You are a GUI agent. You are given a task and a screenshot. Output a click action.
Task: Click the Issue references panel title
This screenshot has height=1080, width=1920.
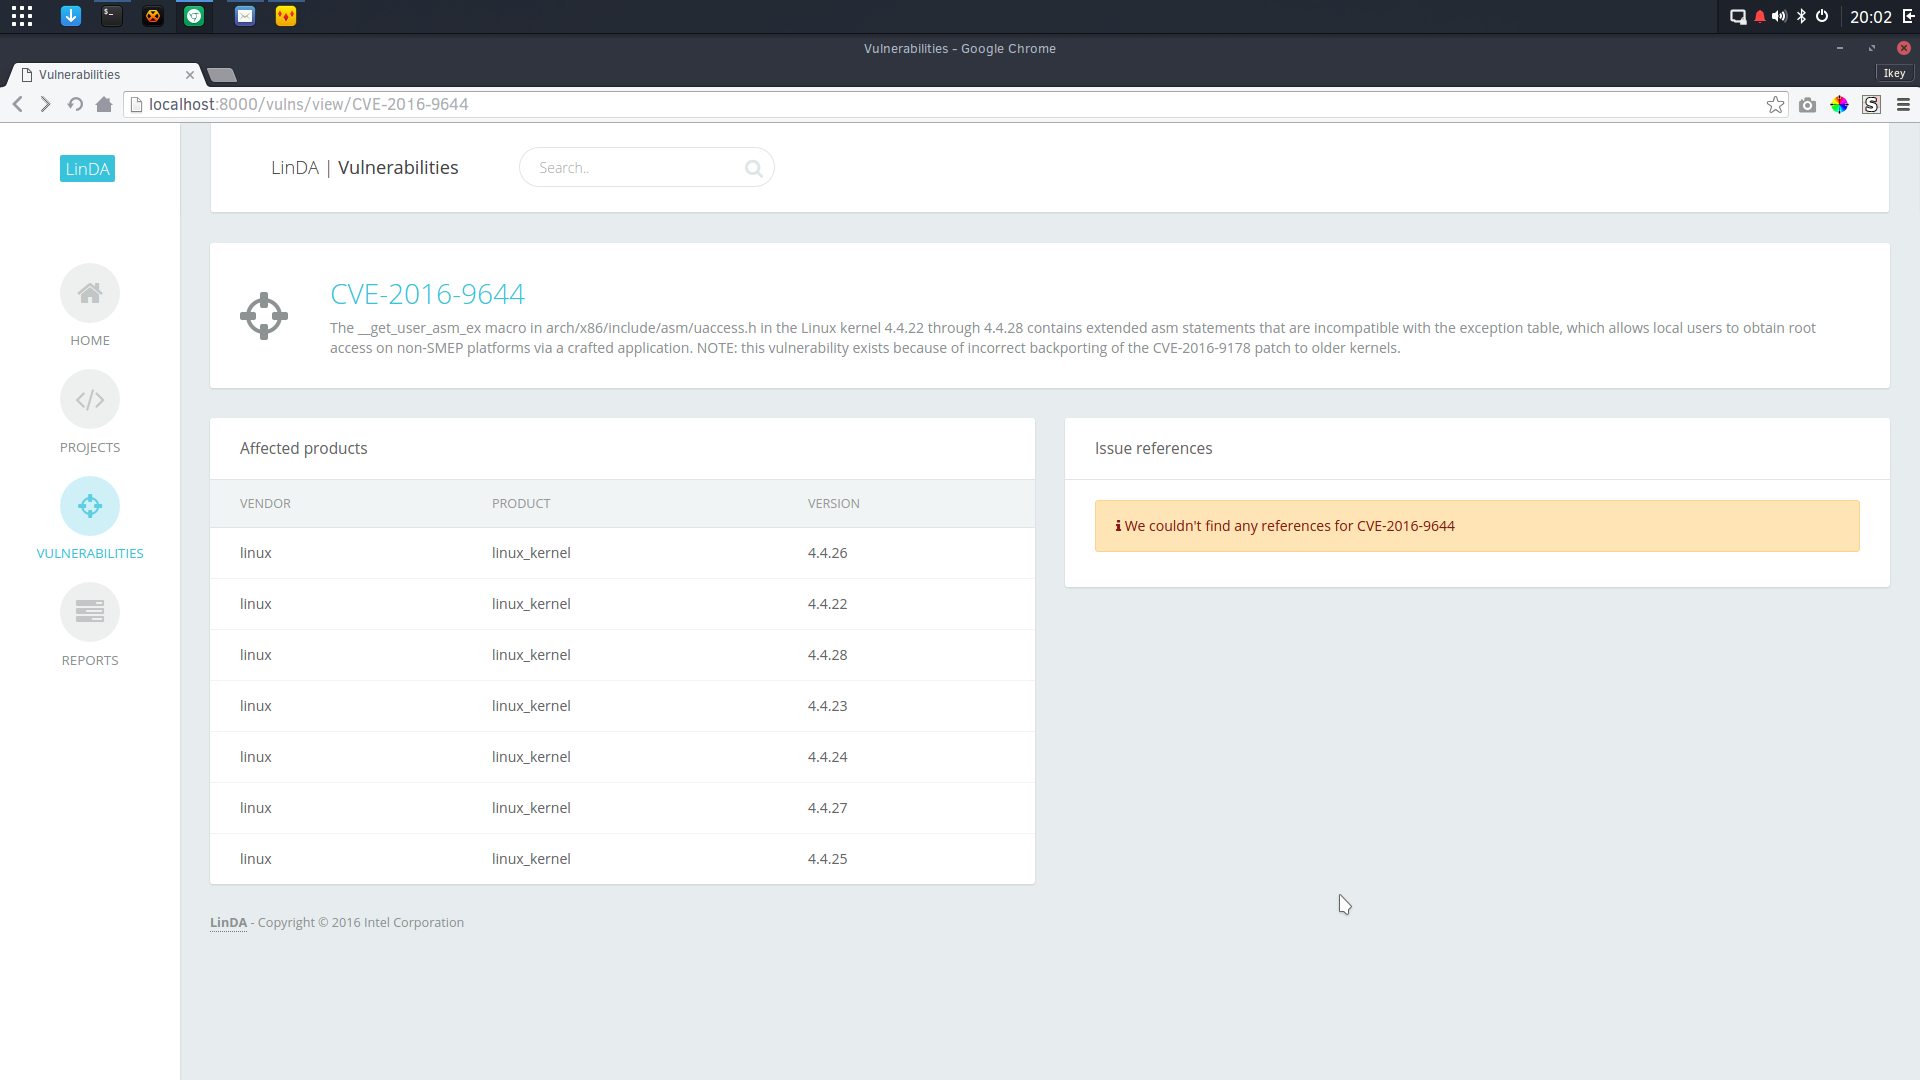[1153, 449]
